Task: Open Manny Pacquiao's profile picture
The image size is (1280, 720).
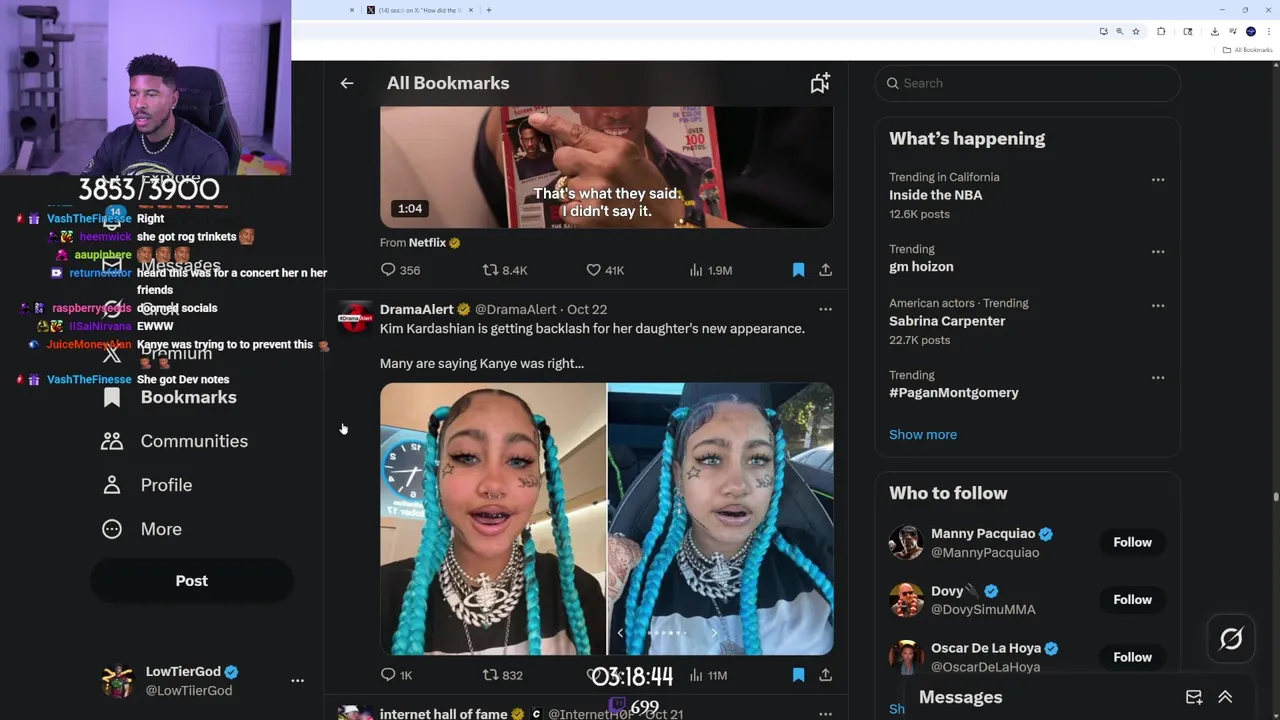Action: (906, 543)
